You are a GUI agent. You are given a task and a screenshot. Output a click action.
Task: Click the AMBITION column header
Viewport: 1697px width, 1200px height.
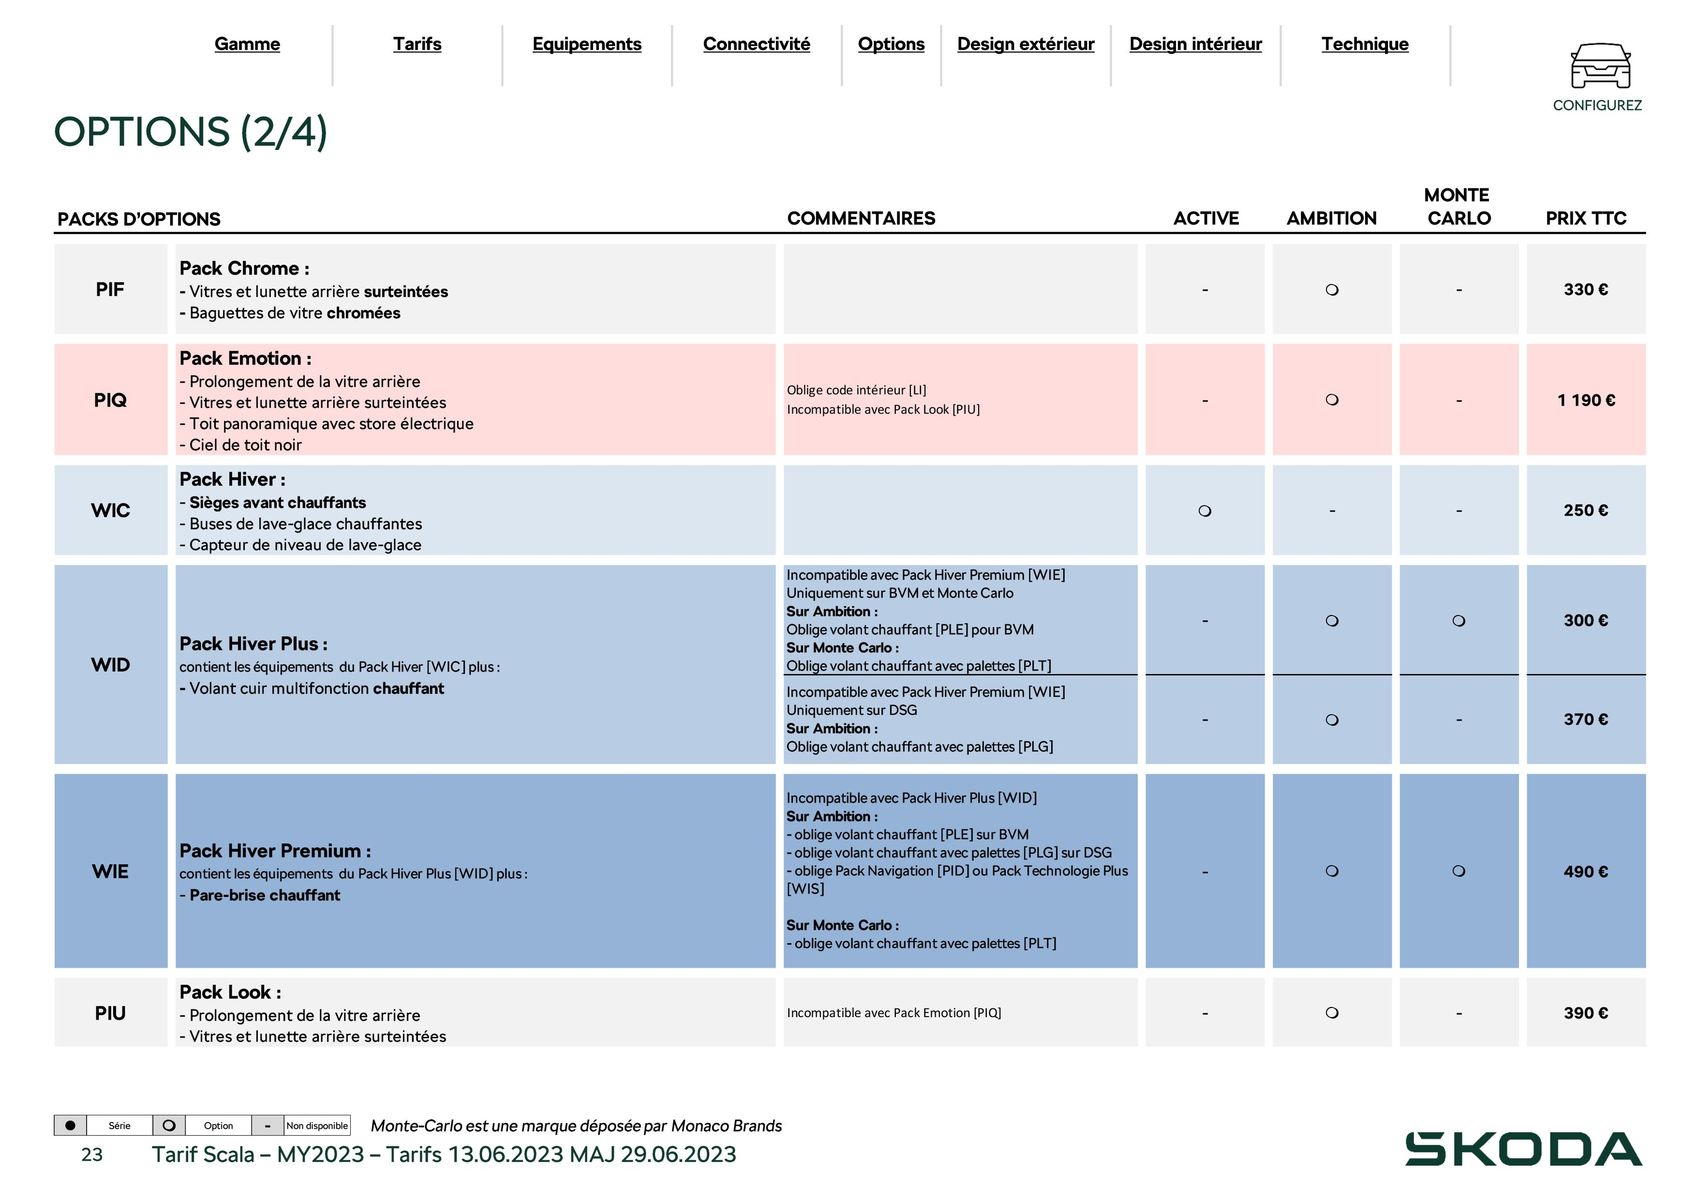1332,218
